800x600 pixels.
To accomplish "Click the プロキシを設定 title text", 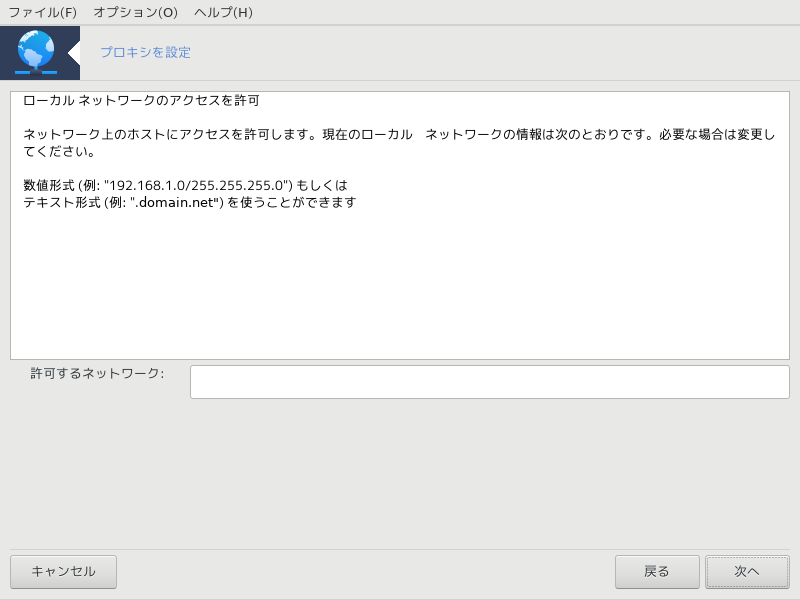I will tap(145, 52).
